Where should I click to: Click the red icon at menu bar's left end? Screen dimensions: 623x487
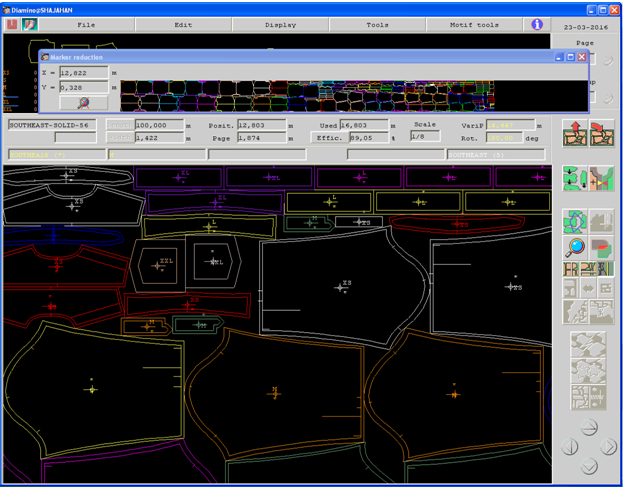pyautogui.click(x=11, y=24)
